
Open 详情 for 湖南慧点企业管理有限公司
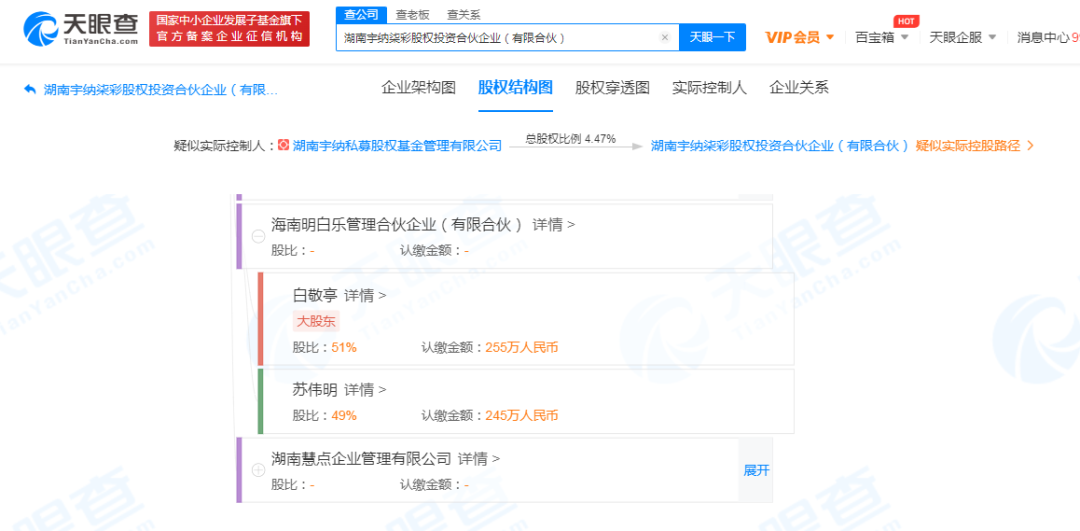pos(479,458)
